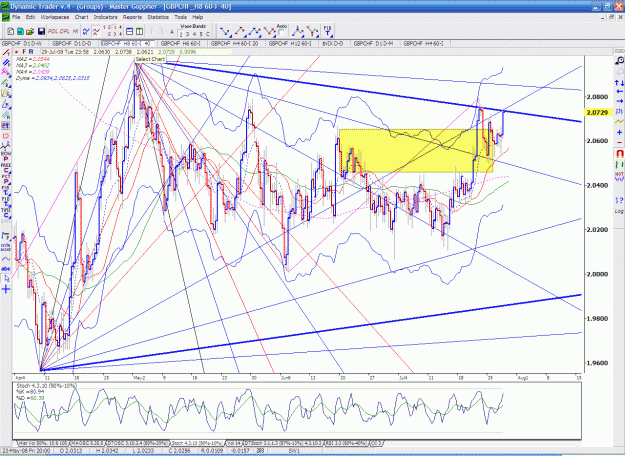Click the new chart document icon
Image resolution: width=625 pixels, height=456 pixels.
11,31
